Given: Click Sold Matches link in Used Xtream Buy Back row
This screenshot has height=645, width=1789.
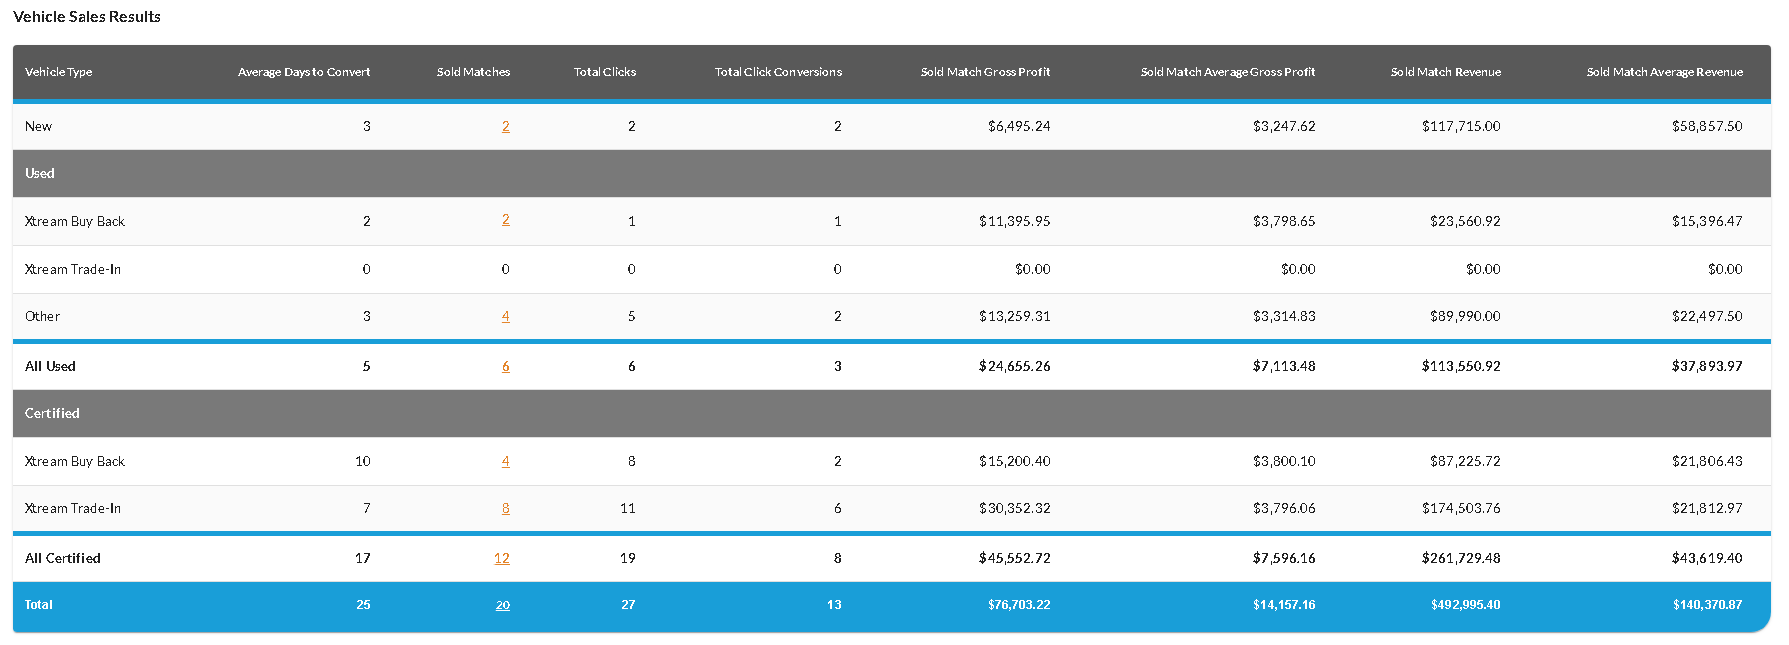Looking at the screenshot, I should (x=506, y=220).
